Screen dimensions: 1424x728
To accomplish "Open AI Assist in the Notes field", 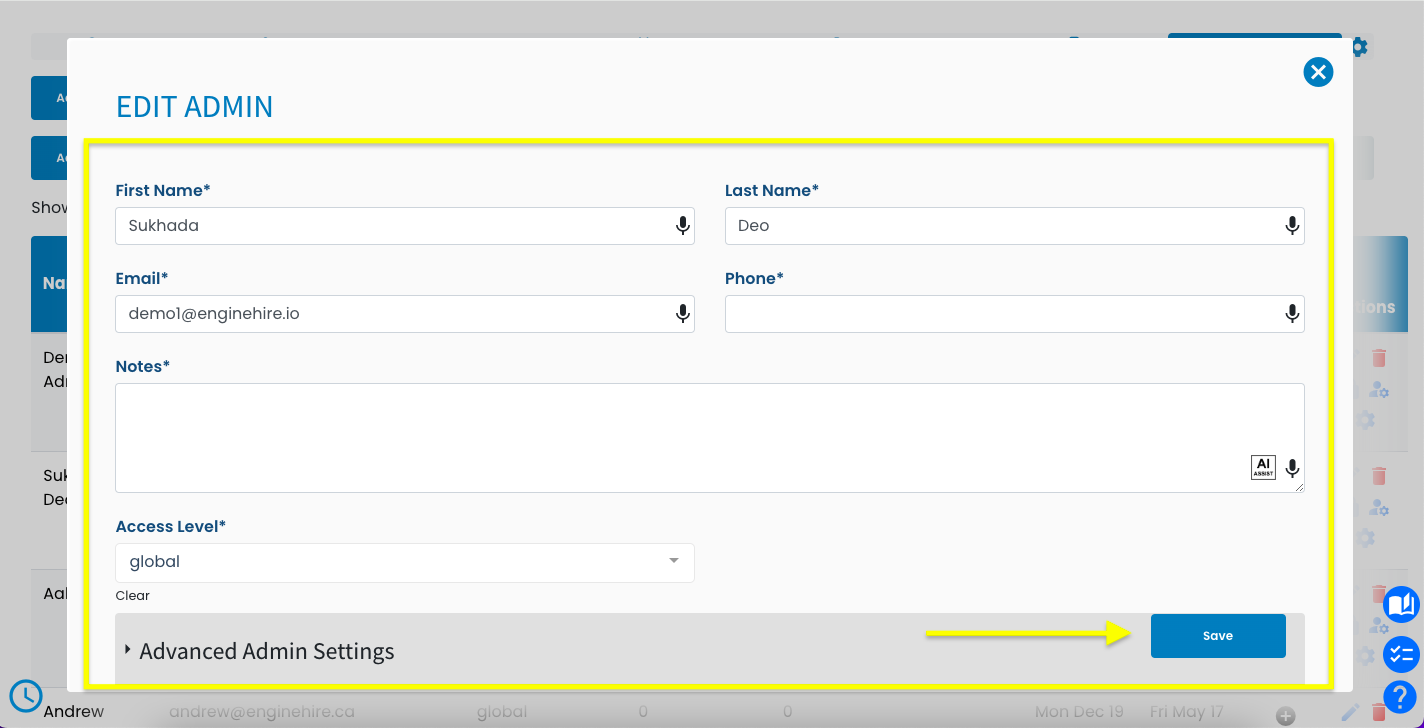I will pos(1263,466).
